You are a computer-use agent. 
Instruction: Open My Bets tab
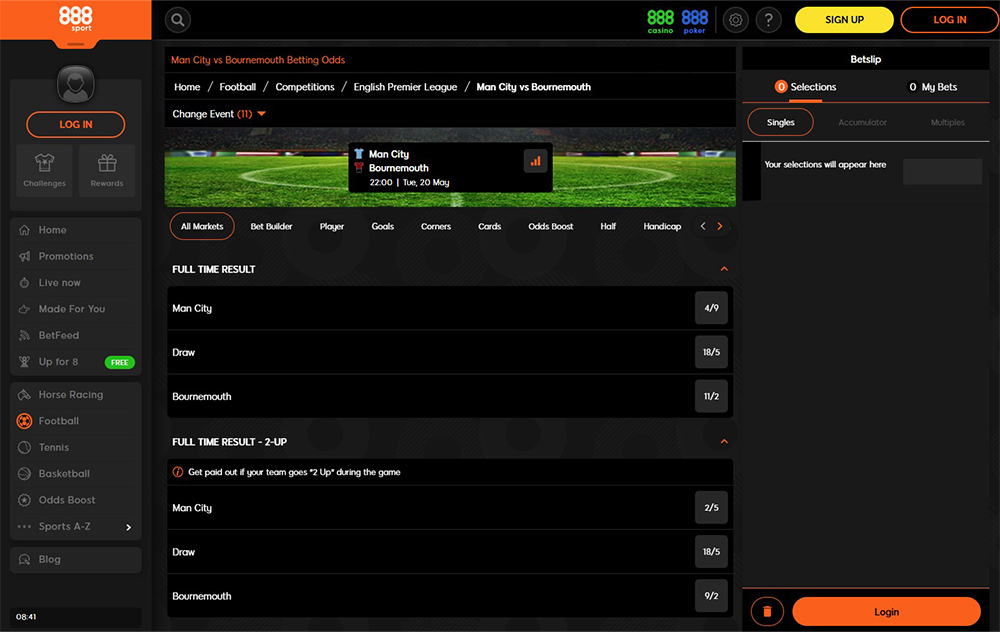(x=932, y=87)
